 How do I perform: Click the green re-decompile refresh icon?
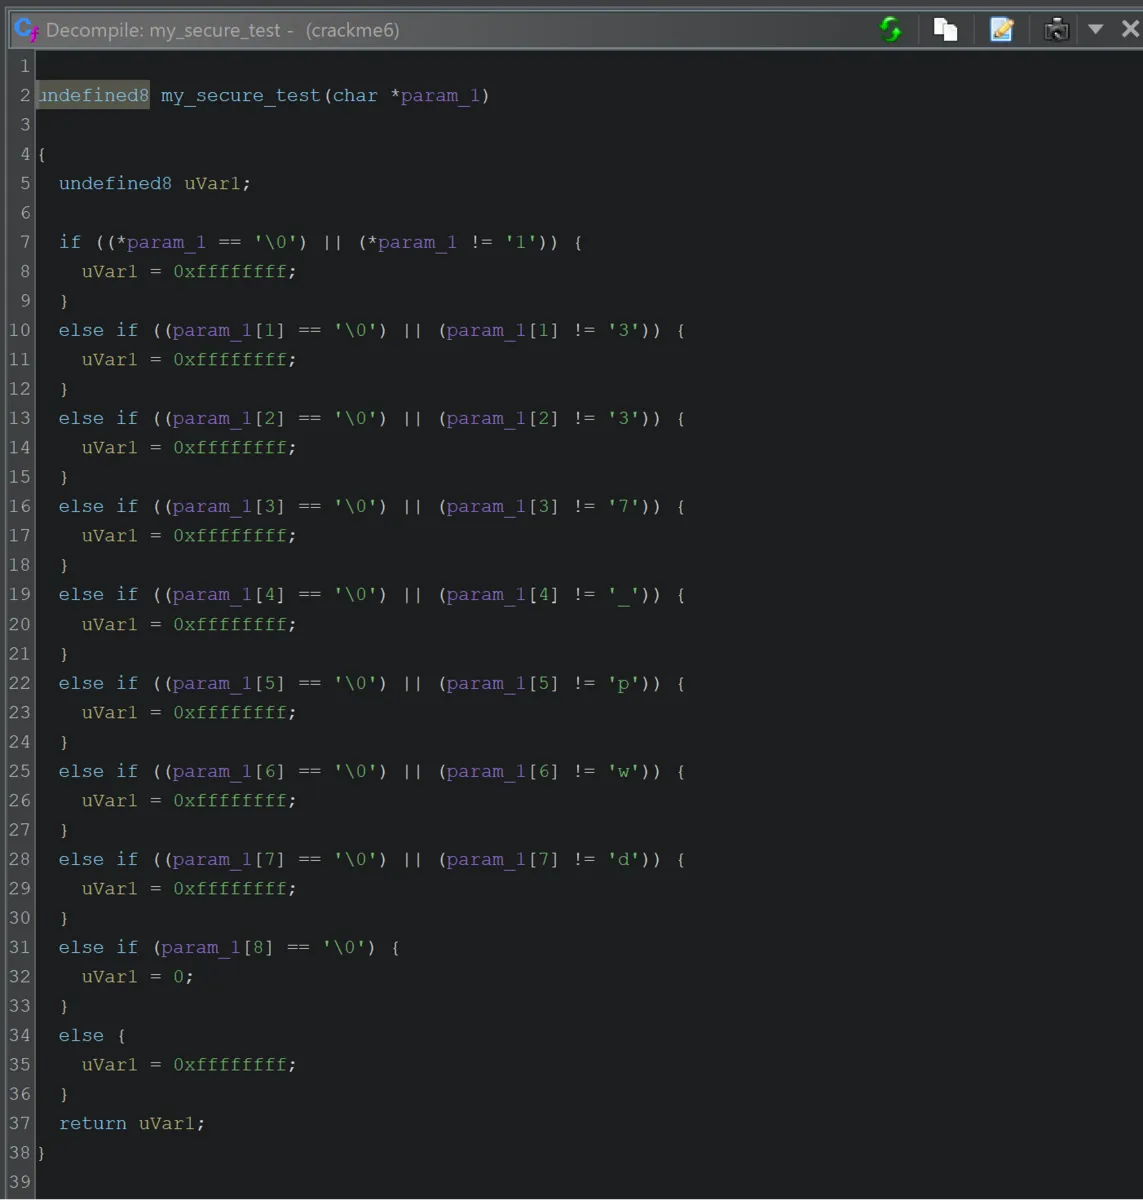coord(889,29)
